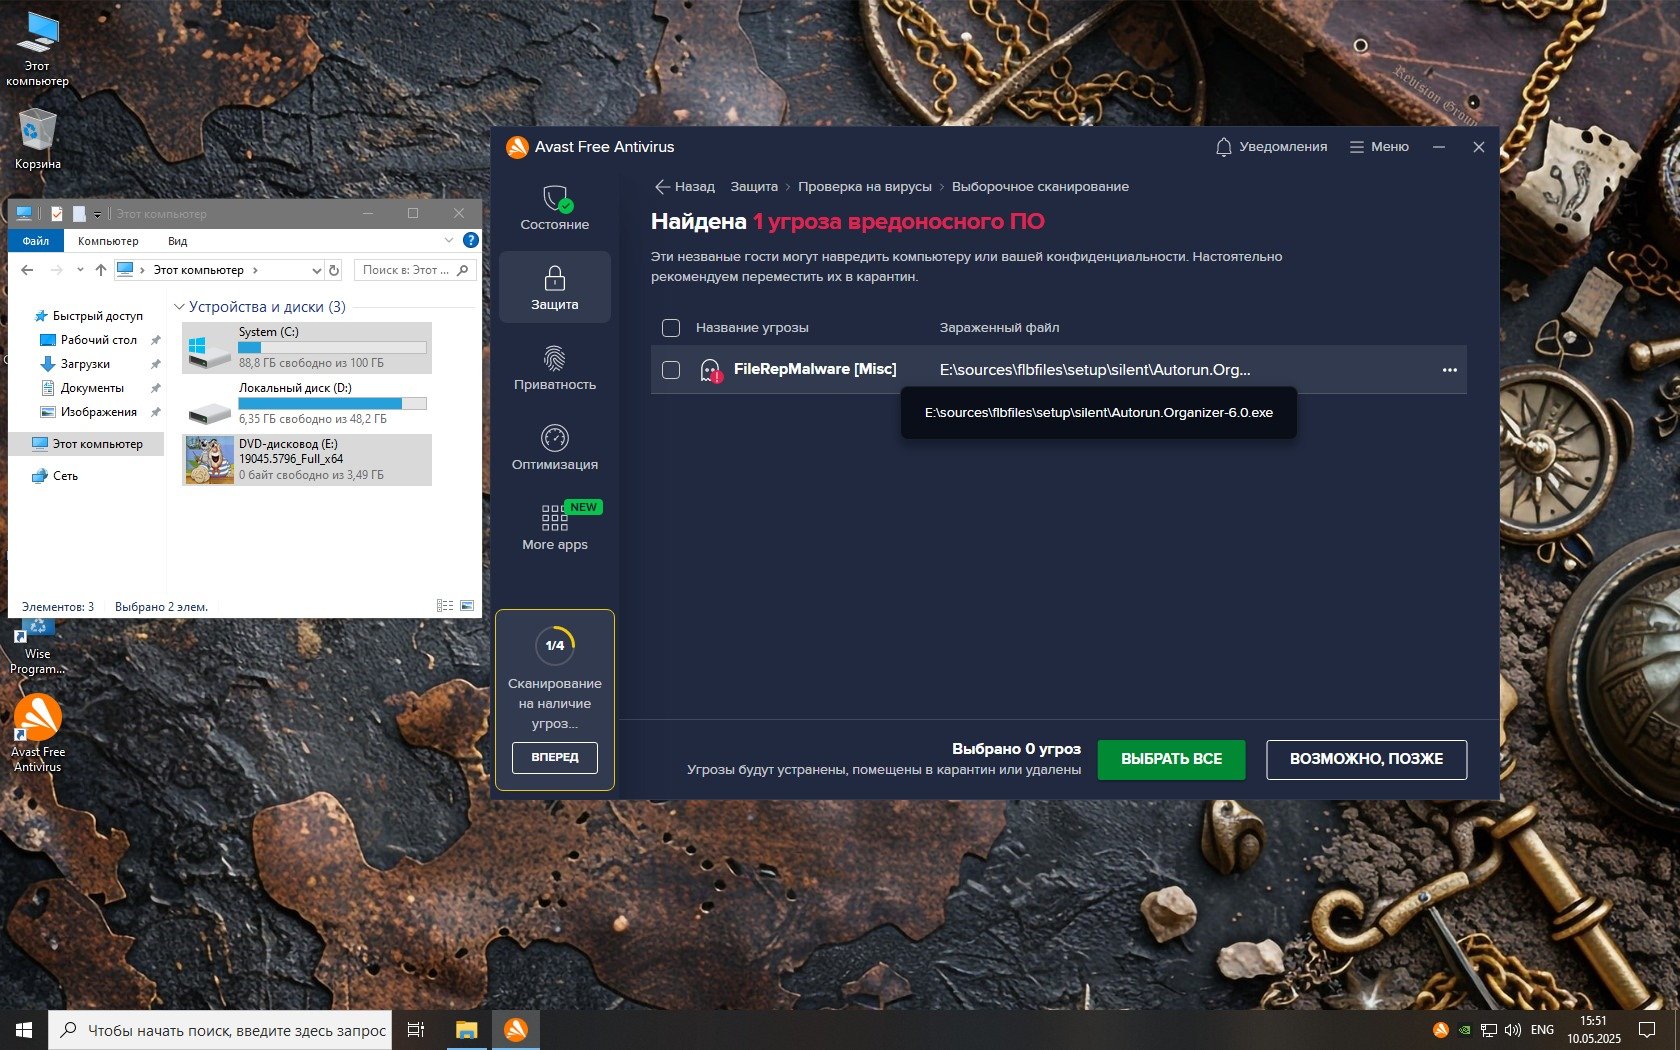Click the 1/4 scan progress circle
Viewport: 1680px width, 1050px height.
555,646
